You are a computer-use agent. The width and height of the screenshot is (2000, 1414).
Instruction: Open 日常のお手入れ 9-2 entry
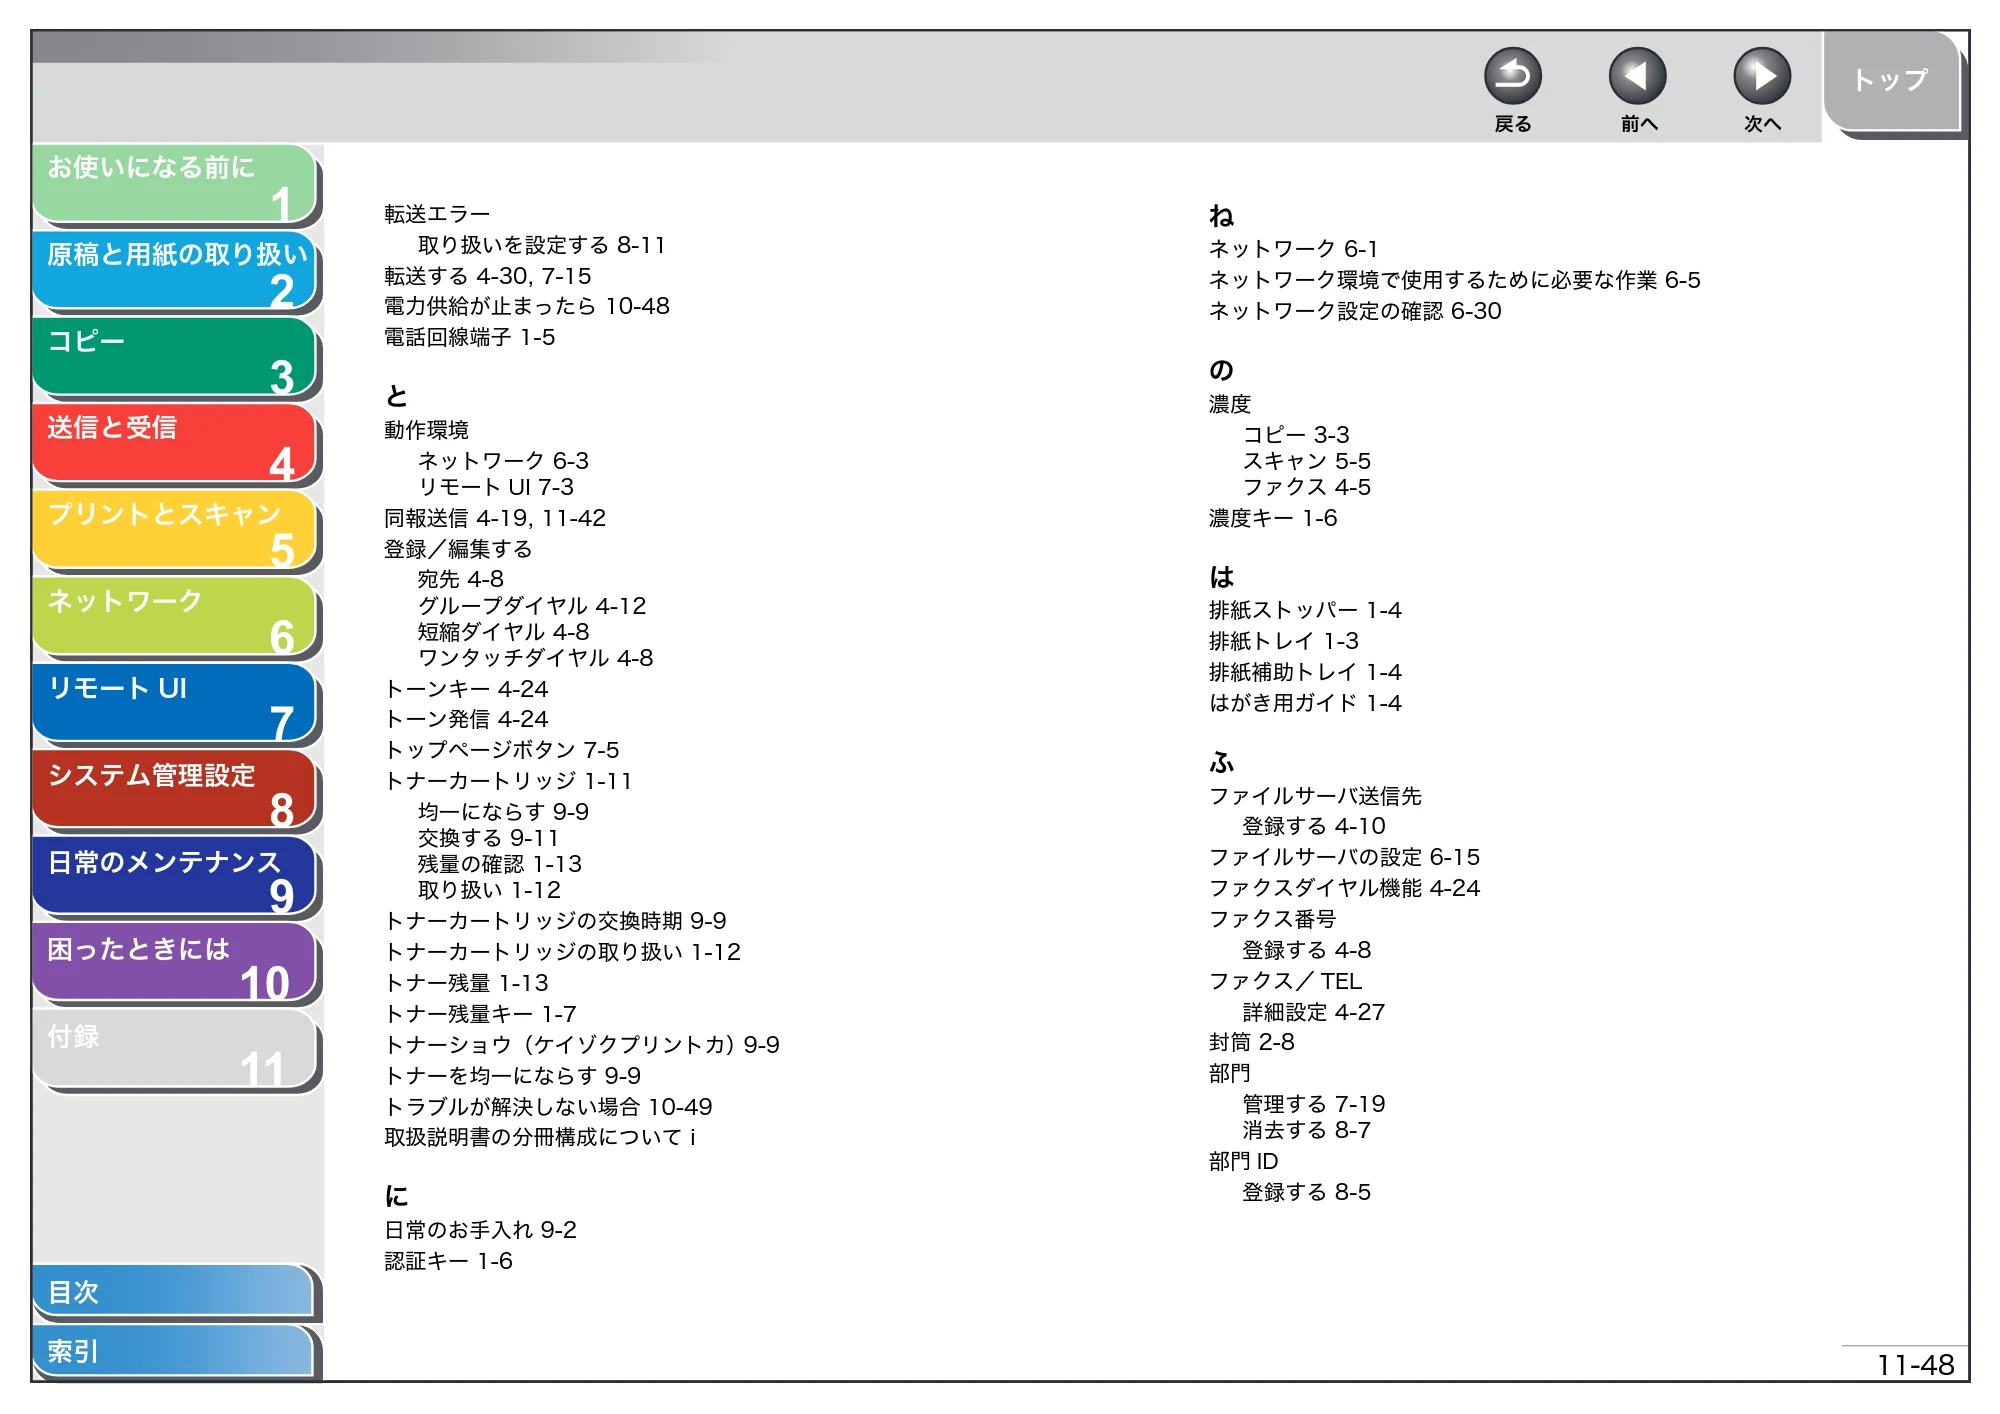click(480, 1230)
